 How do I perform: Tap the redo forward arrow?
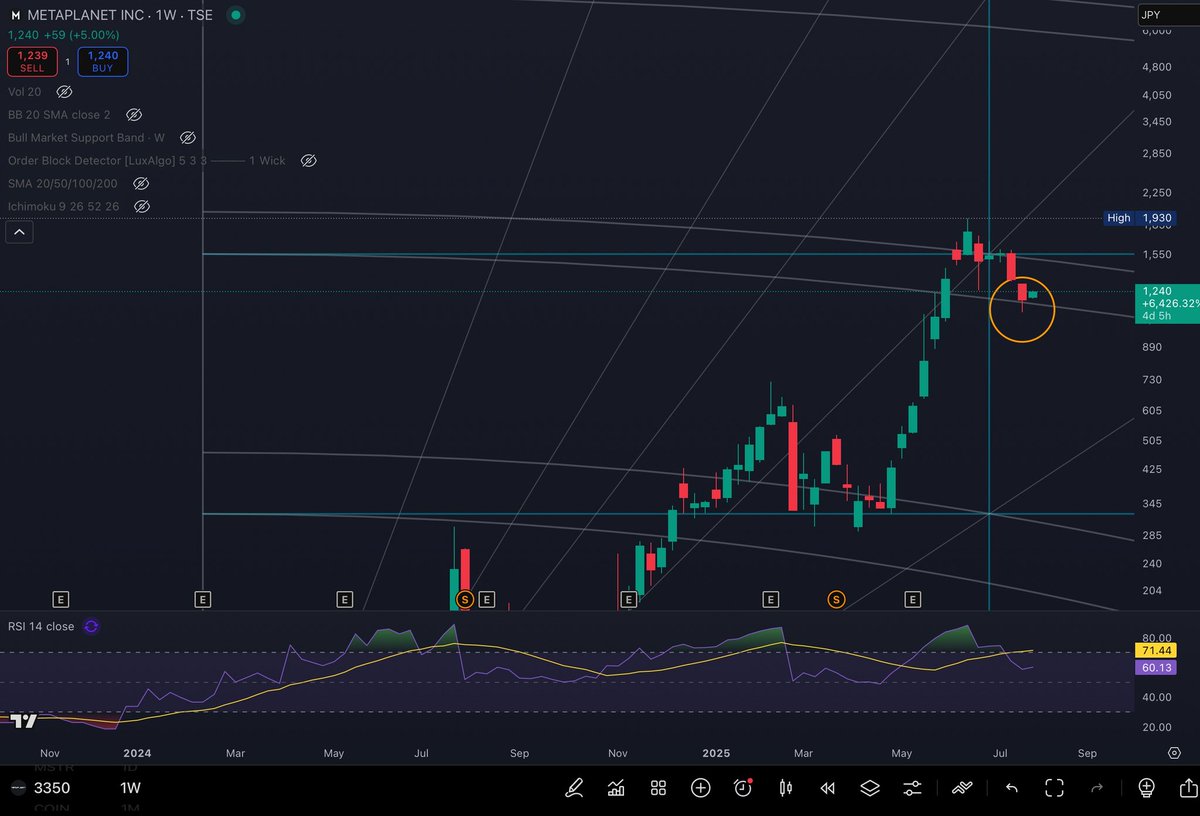(1097, 788)
